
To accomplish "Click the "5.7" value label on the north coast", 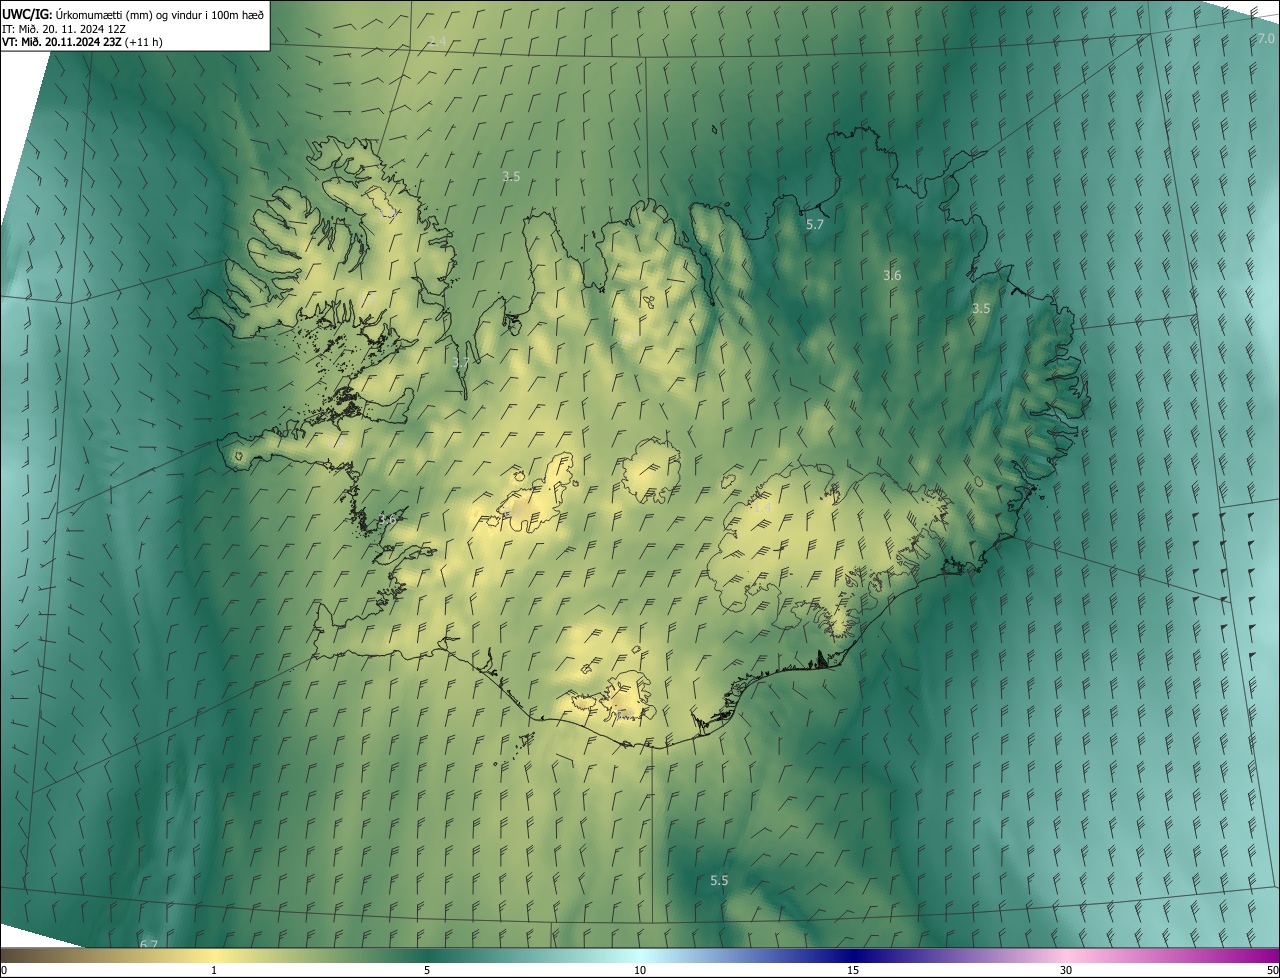I will coord(815,225).
